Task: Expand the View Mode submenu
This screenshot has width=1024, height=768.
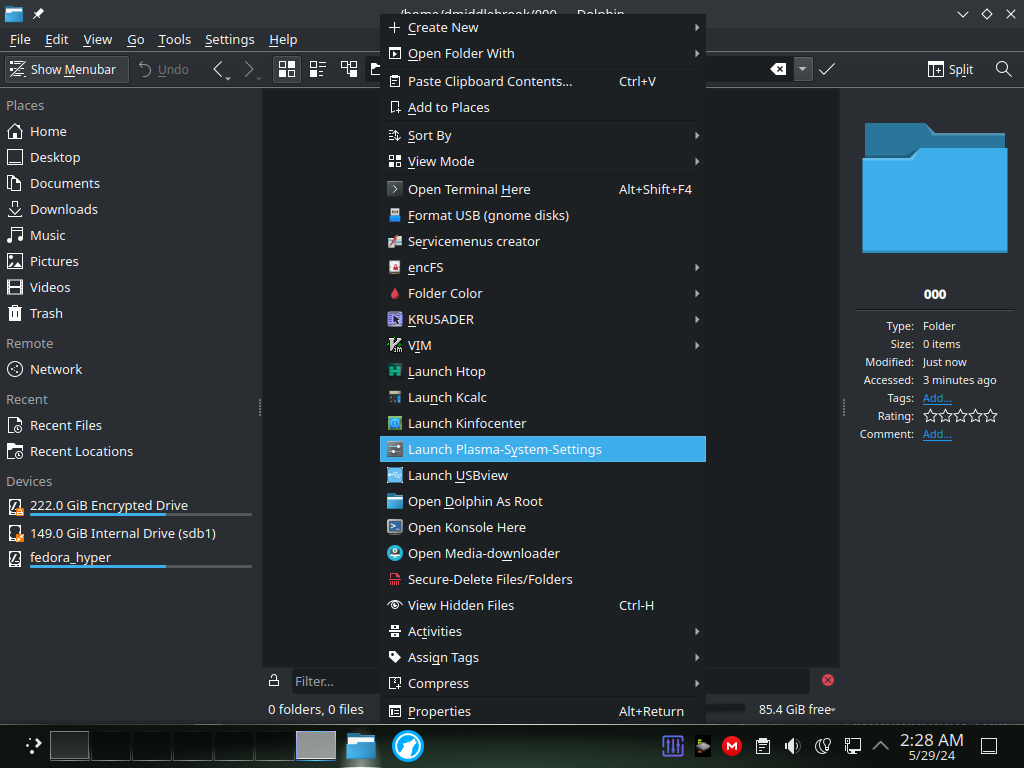Action: point(543,161)
